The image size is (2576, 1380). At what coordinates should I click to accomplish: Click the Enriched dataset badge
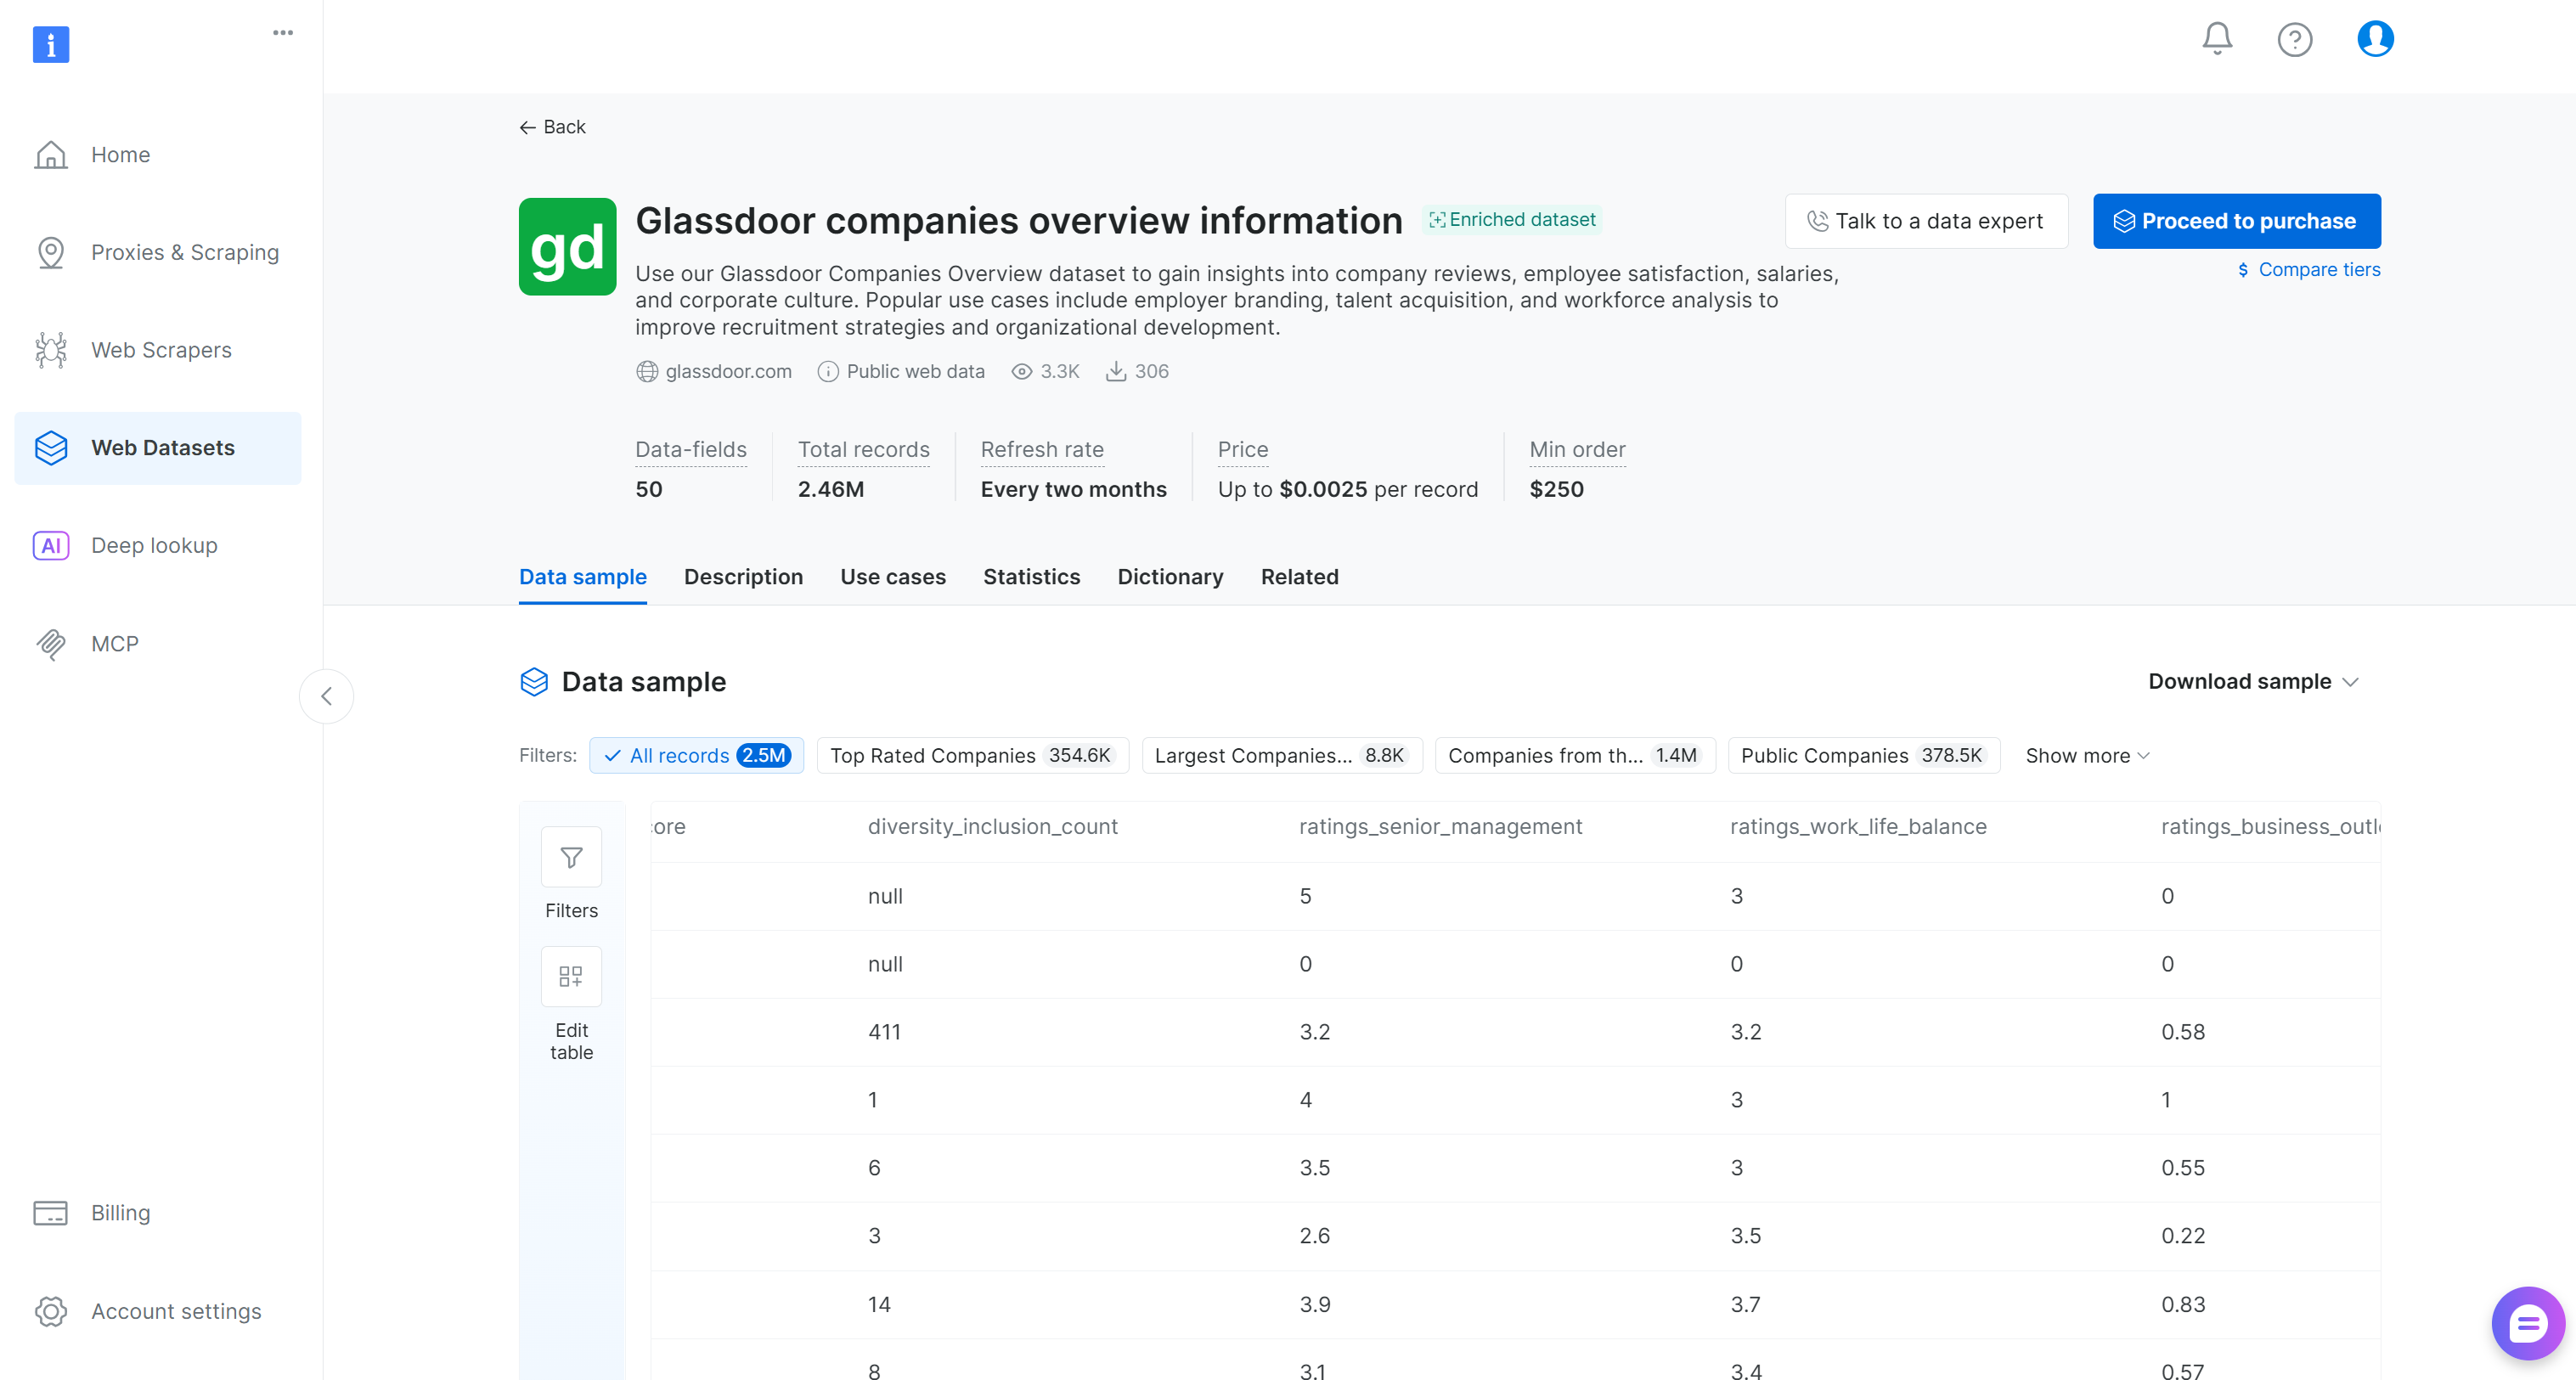click(1512, 220)
